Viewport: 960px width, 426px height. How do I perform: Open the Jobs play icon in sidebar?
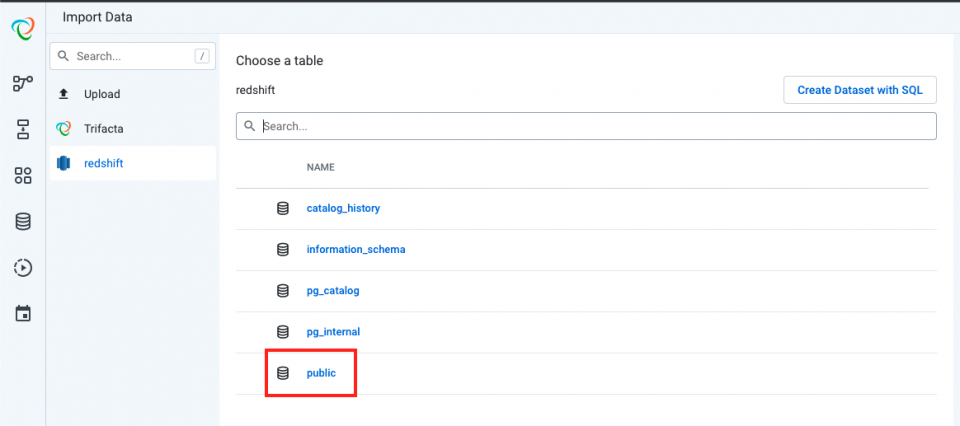23,268
